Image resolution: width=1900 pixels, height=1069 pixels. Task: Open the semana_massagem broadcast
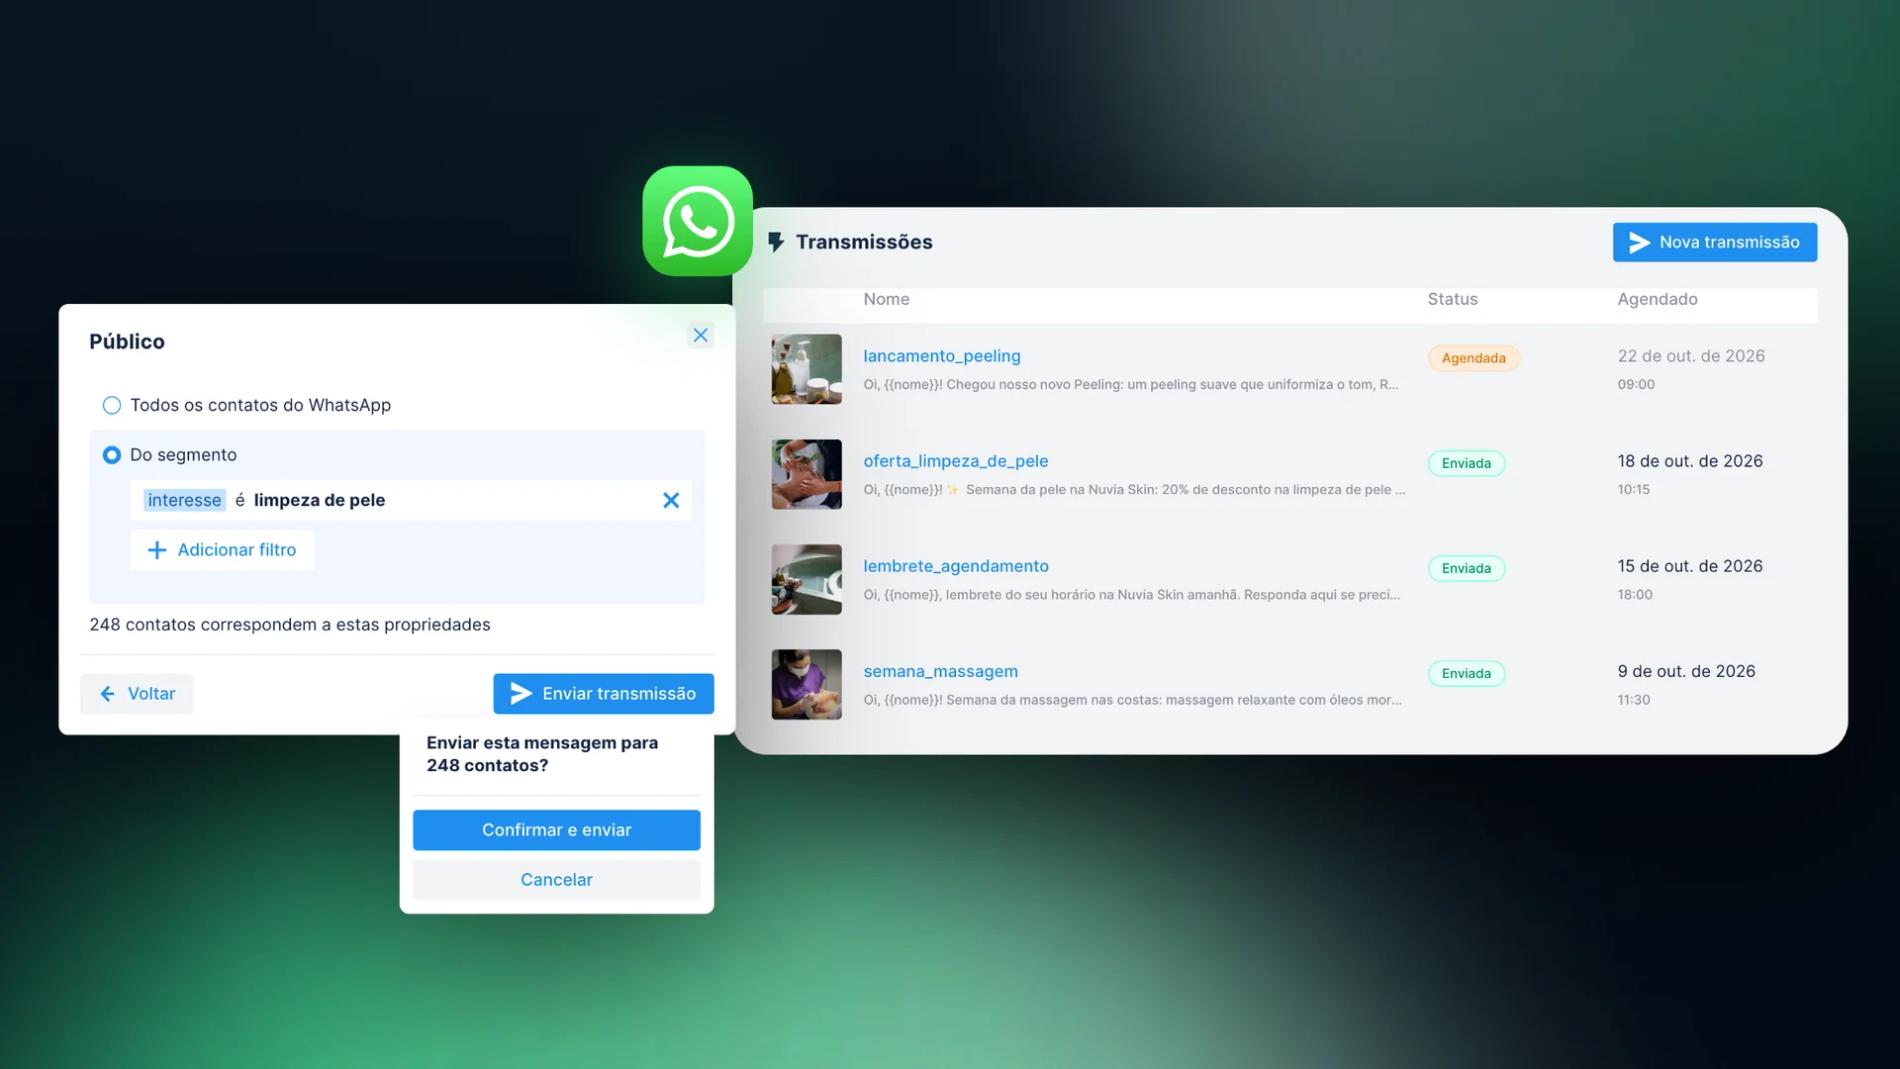(x=940, y=671)
